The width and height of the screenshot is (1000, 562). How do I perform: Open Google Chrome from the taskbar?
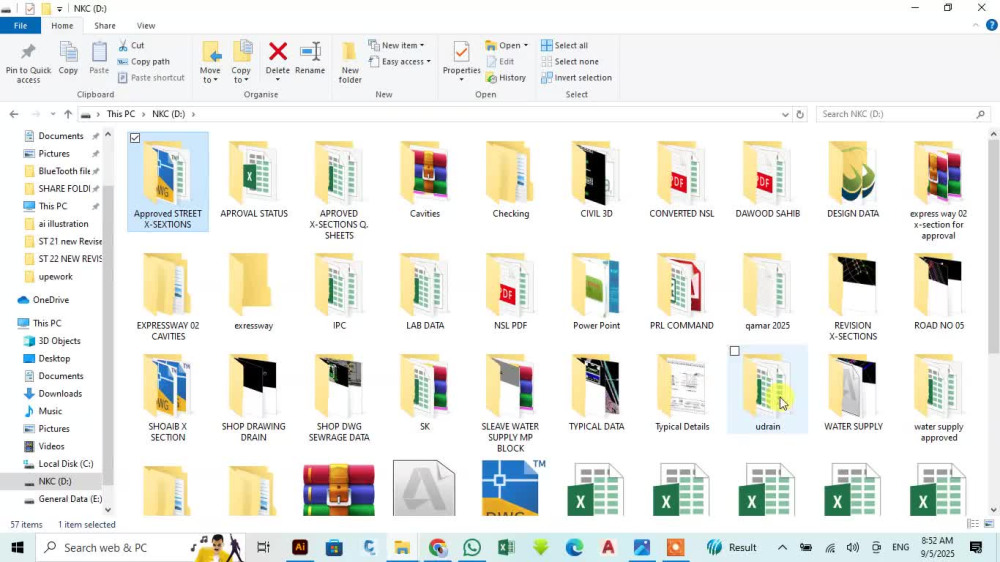point(438,547)
